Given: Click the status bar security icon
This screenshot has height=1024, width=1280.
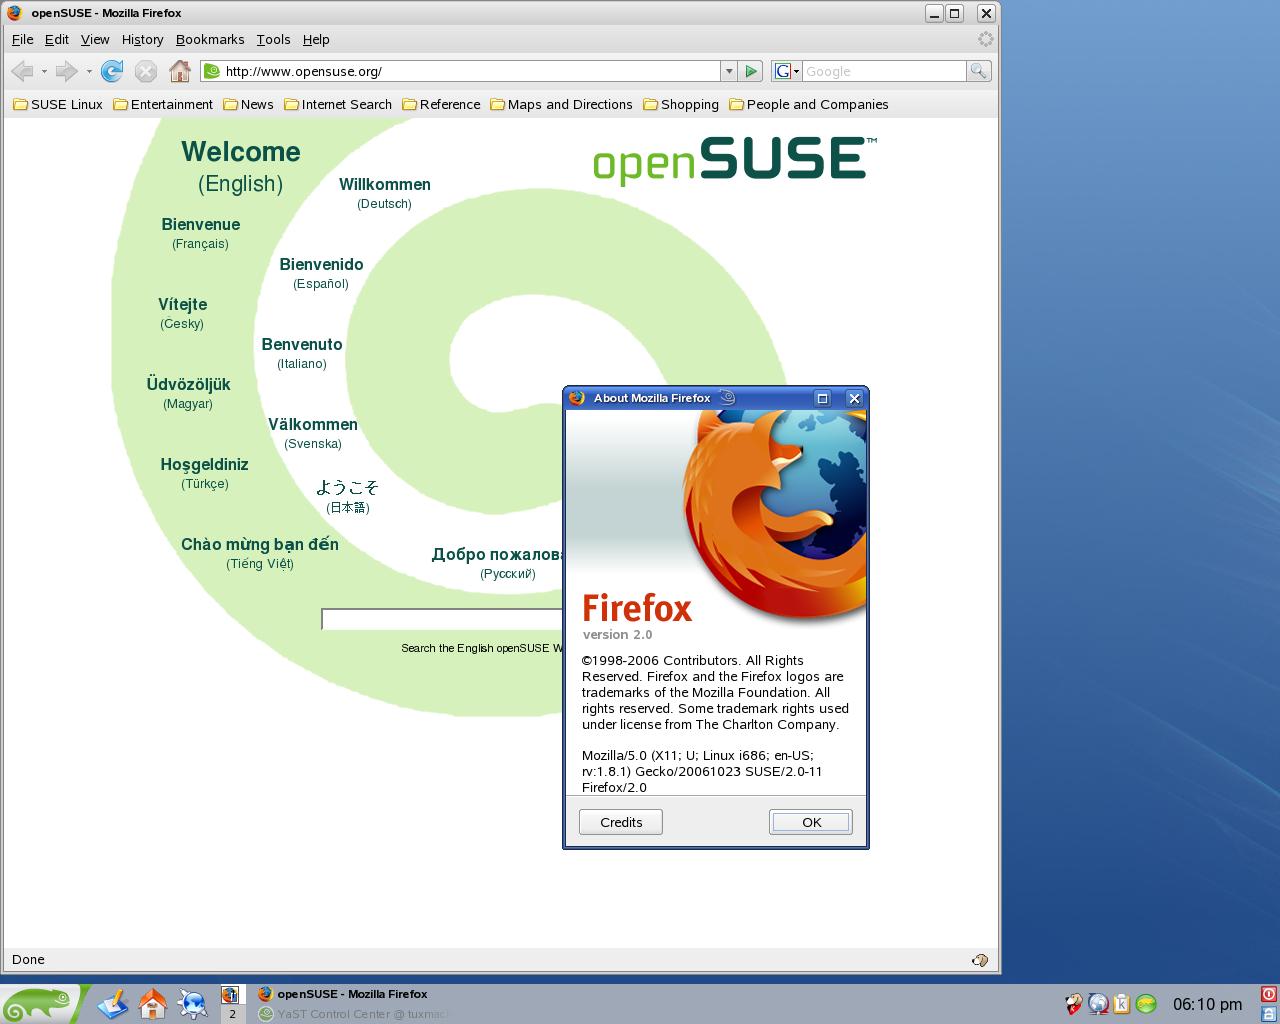Looking at the screenshot, I should (x=980, y=960).
